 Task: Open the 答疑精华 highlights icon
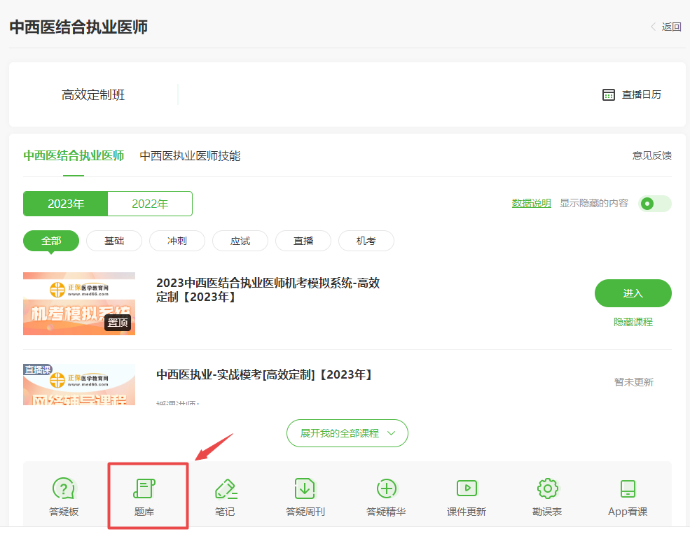pos(386,489)
